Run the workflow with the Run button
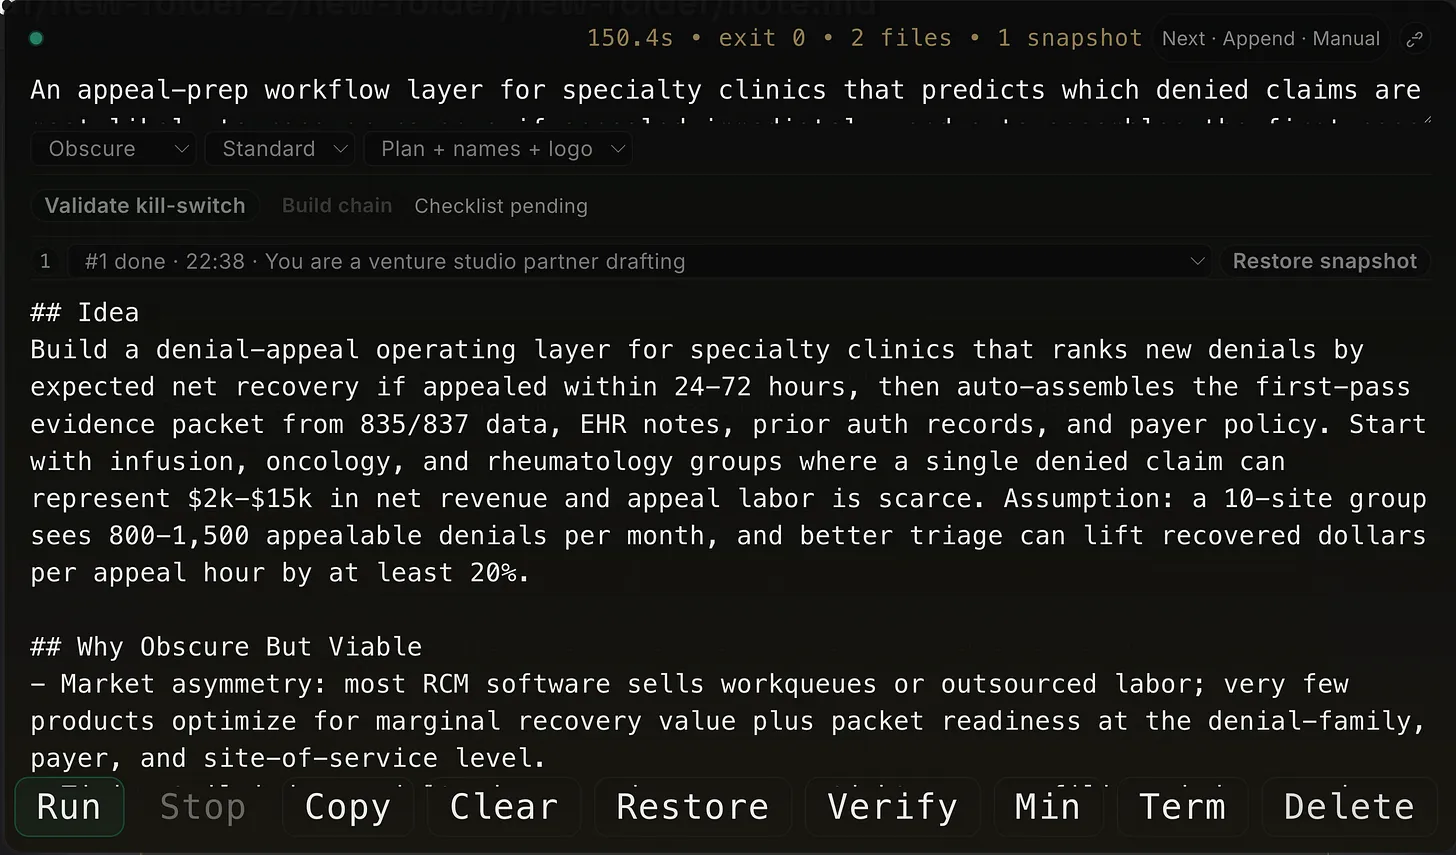 pos(68,806)
